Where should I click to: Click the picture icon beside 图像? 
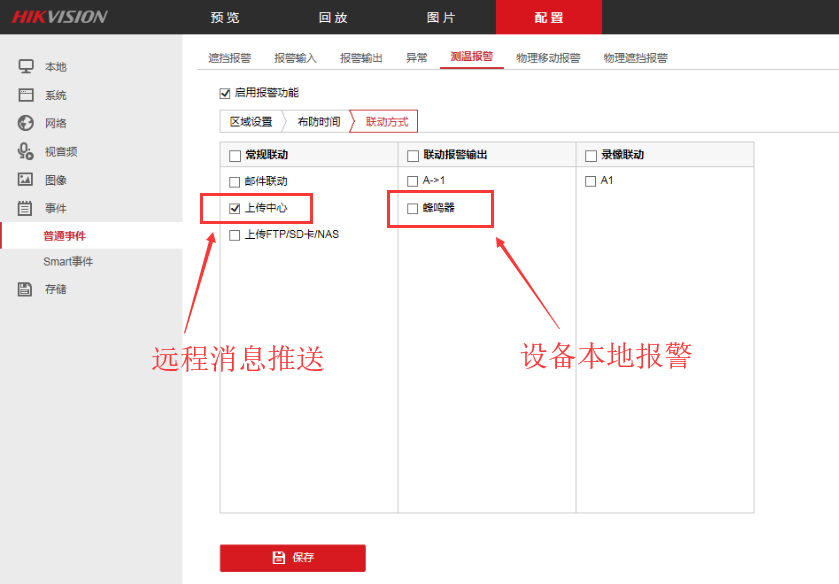pos(26,180)
